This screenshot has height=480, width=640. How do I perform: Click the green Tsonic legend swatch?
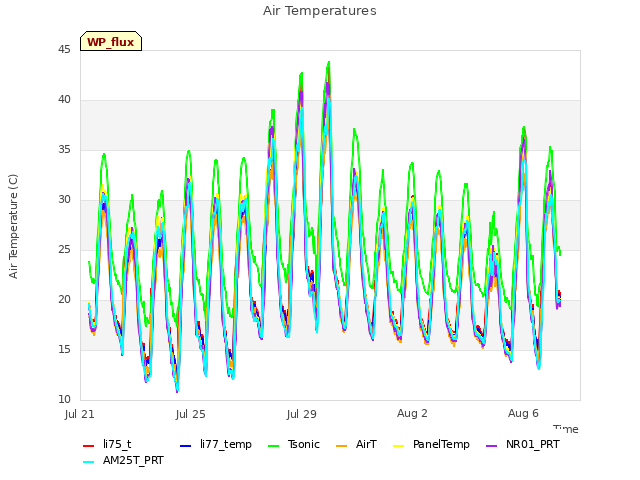pyautogui.click(x=273, y=446)
